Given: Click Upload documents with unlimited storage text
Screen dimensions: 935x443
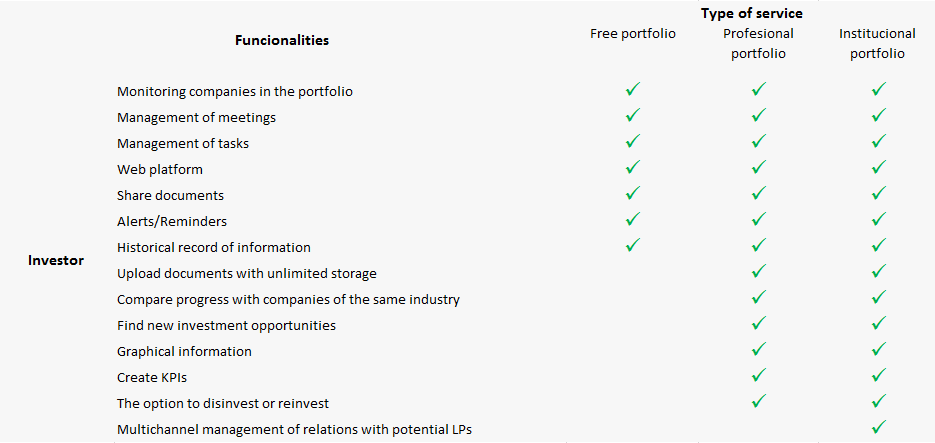Looking at the screenshot, I should 247,273.
